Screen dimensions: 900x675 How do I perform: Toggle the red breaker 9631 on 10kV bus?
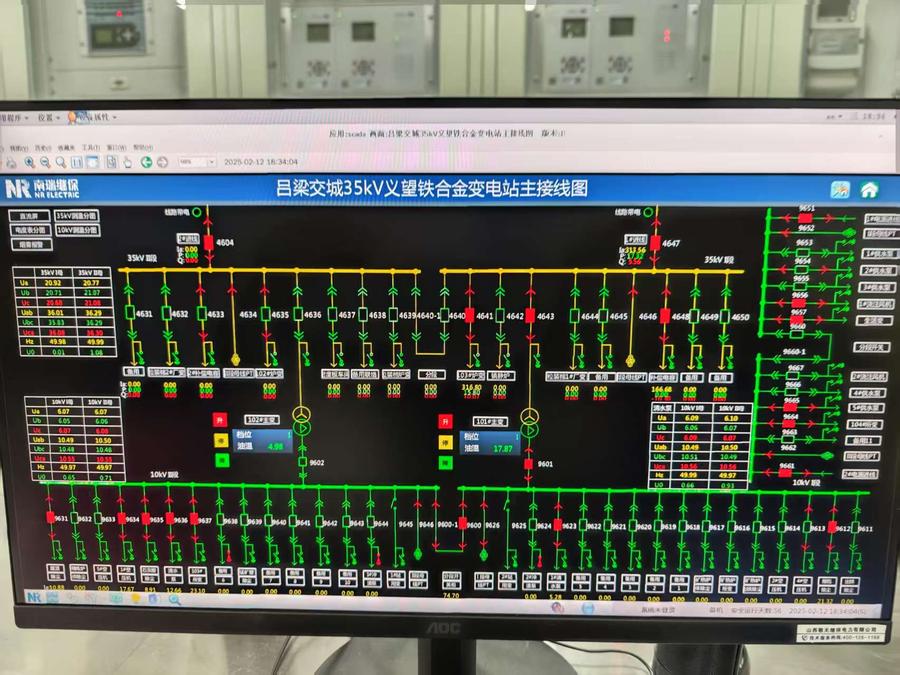pos(50,518)
